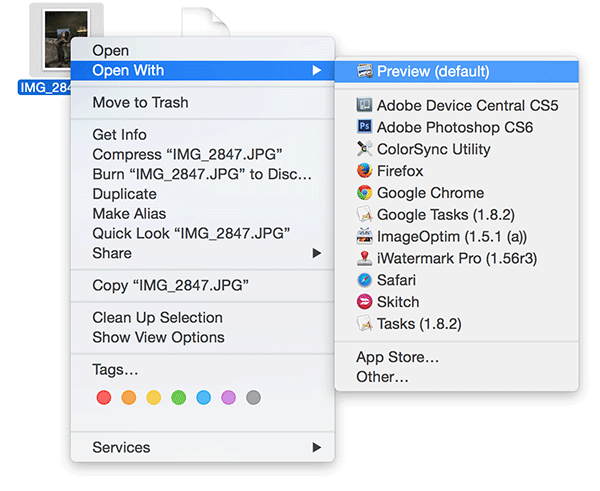Open with Adobe Device Central CS5

click(457, 105)
